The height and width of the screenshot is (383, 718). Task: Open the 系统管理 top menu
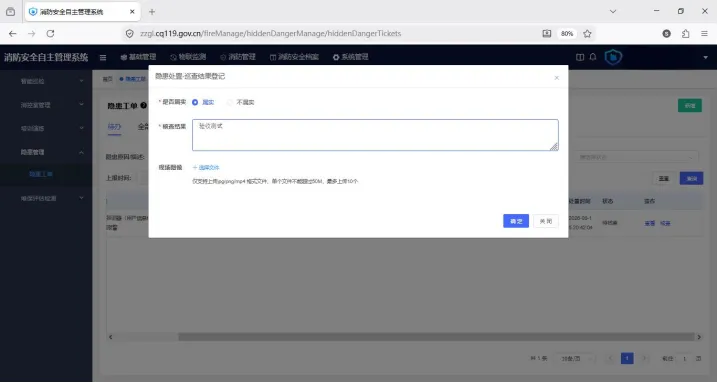click(x=351, y=57)
